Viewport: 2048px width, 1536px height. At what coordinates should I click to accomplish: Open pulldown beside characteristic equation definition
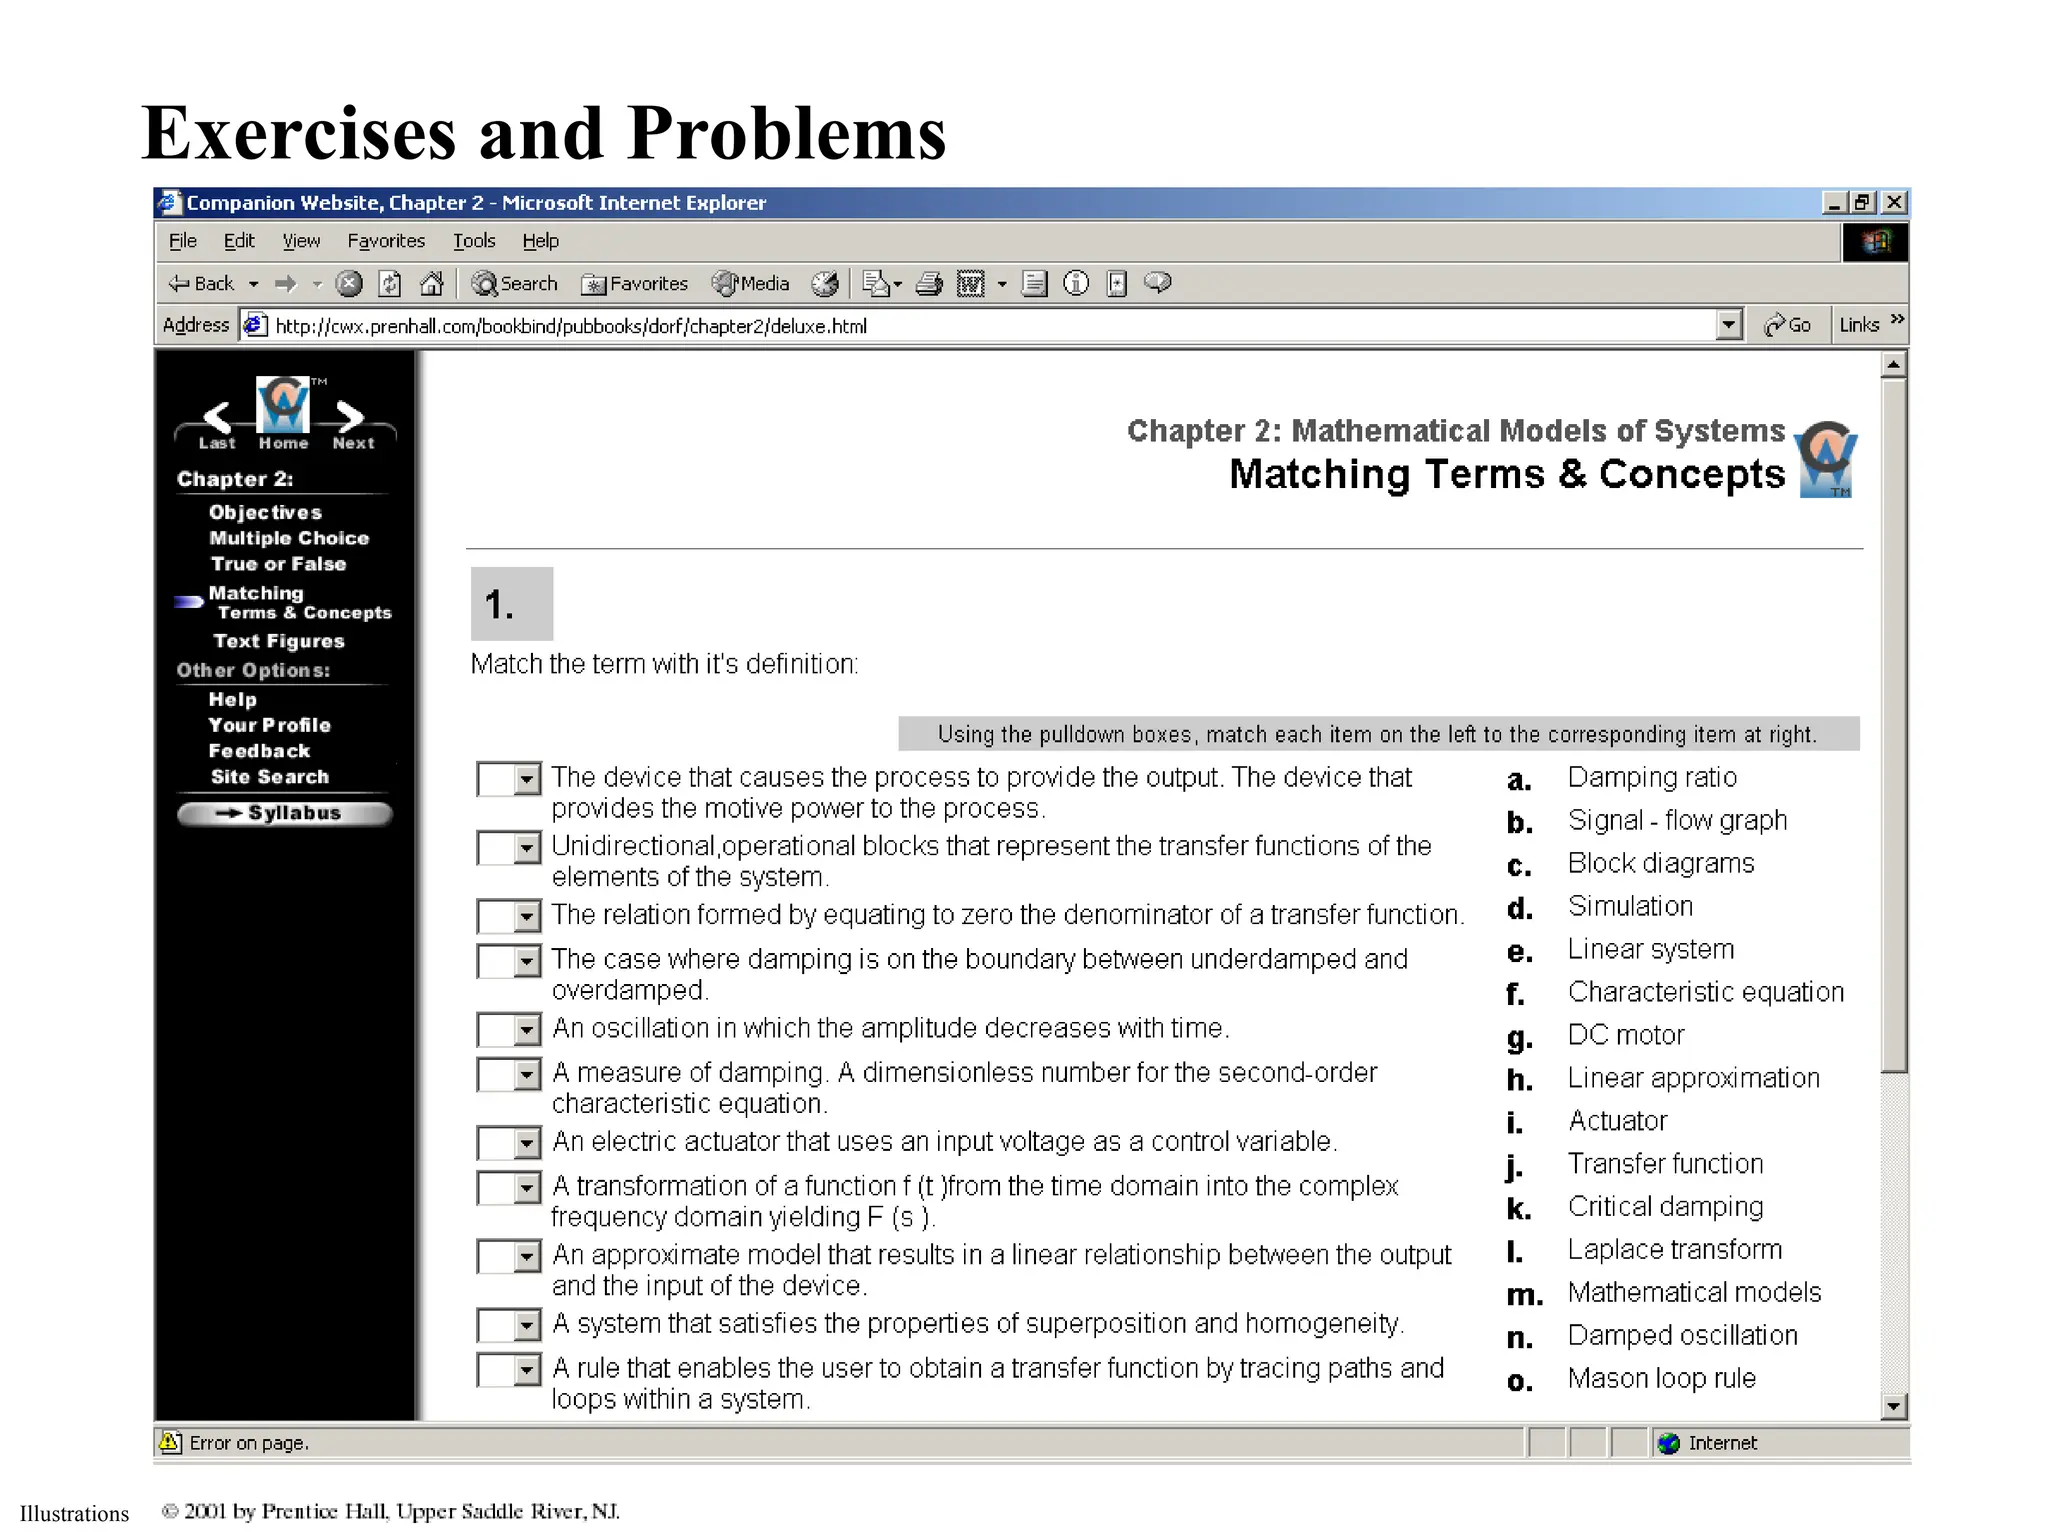[x=527, y=916]
